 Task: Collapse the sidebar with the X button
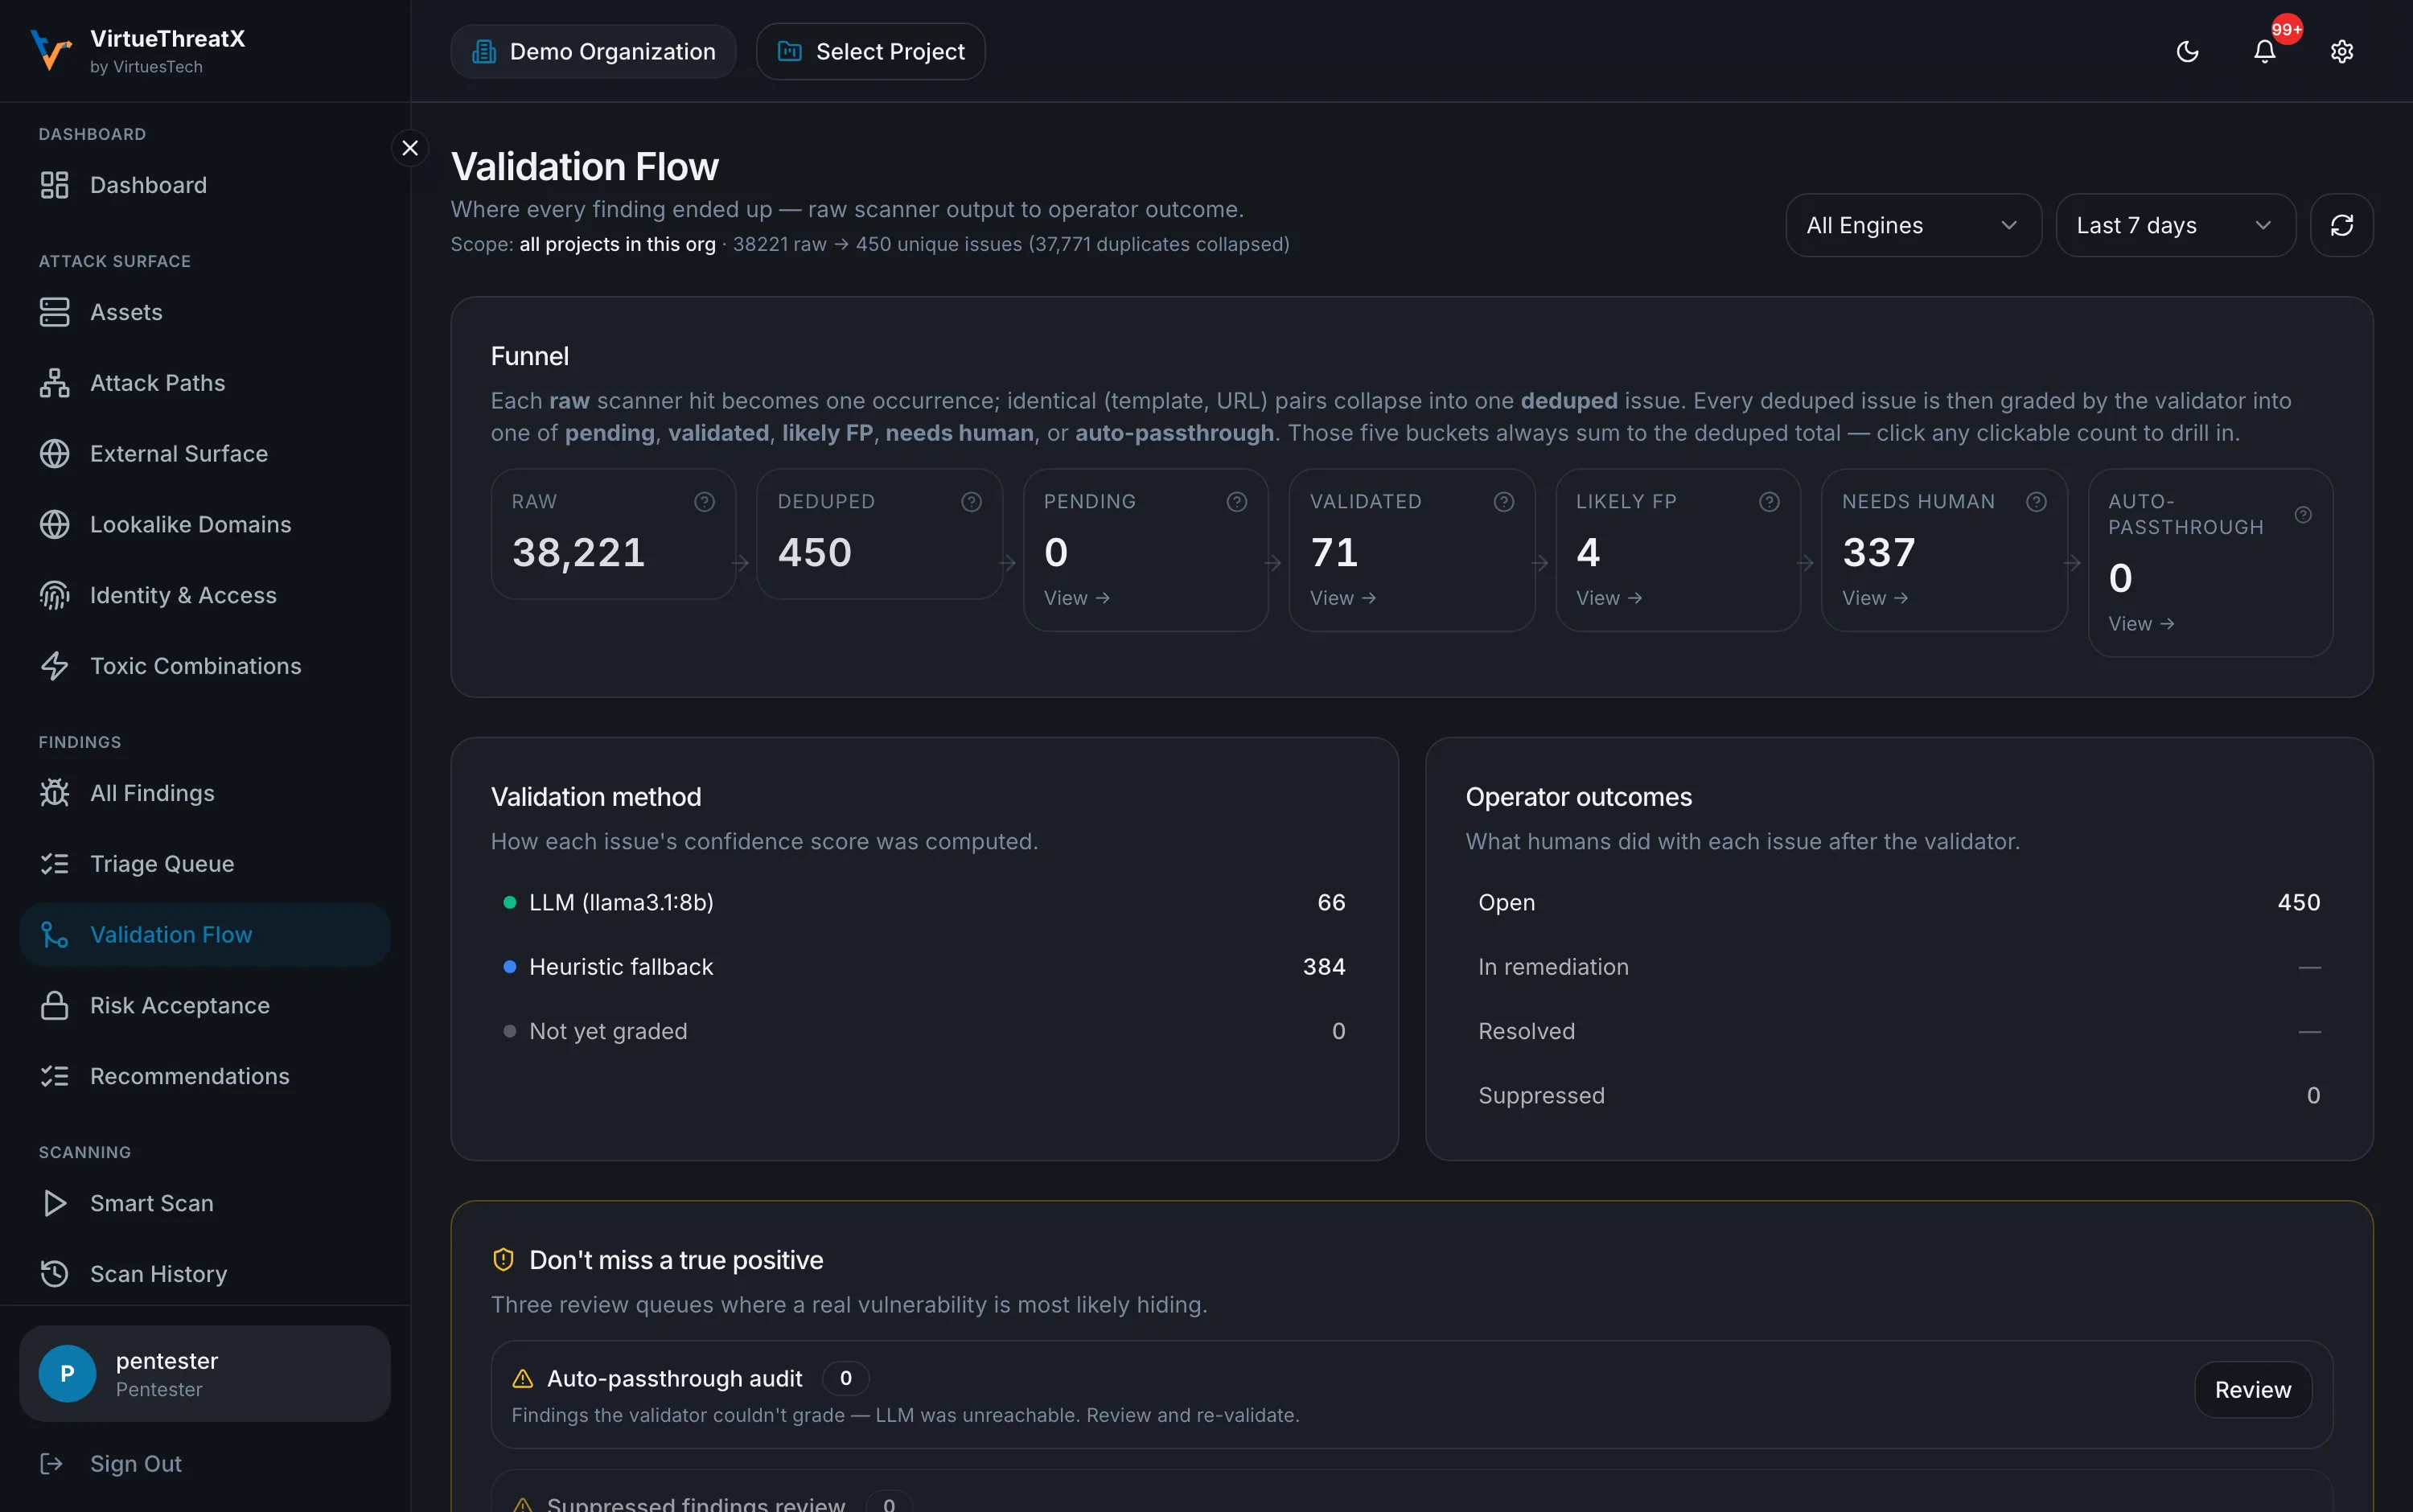410,148
